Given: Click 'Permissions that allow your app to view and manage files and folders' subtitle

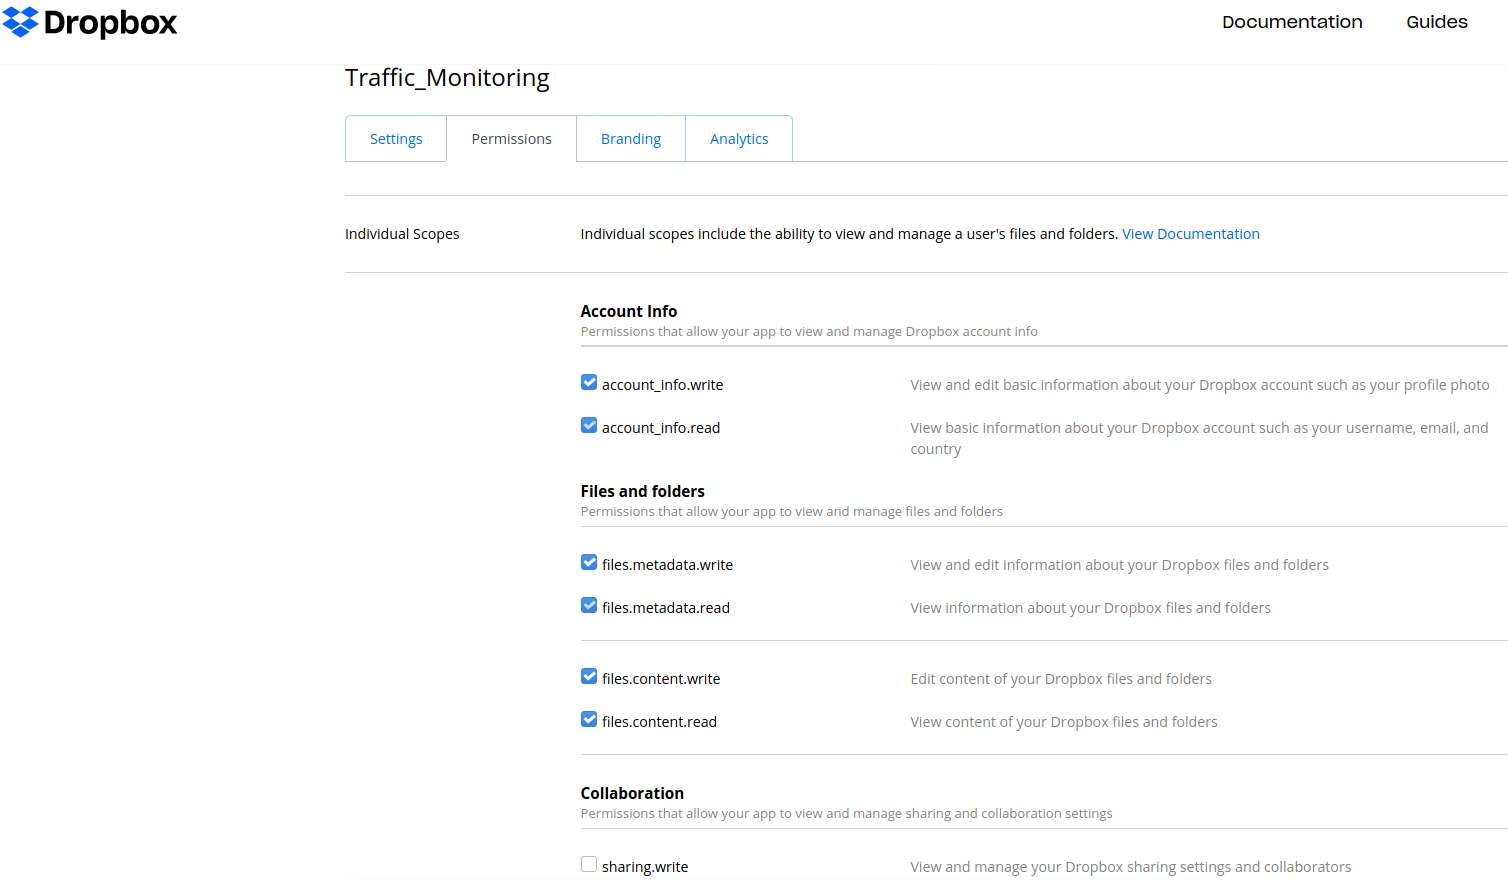Looking at the screenshot, I should (791, 512).
